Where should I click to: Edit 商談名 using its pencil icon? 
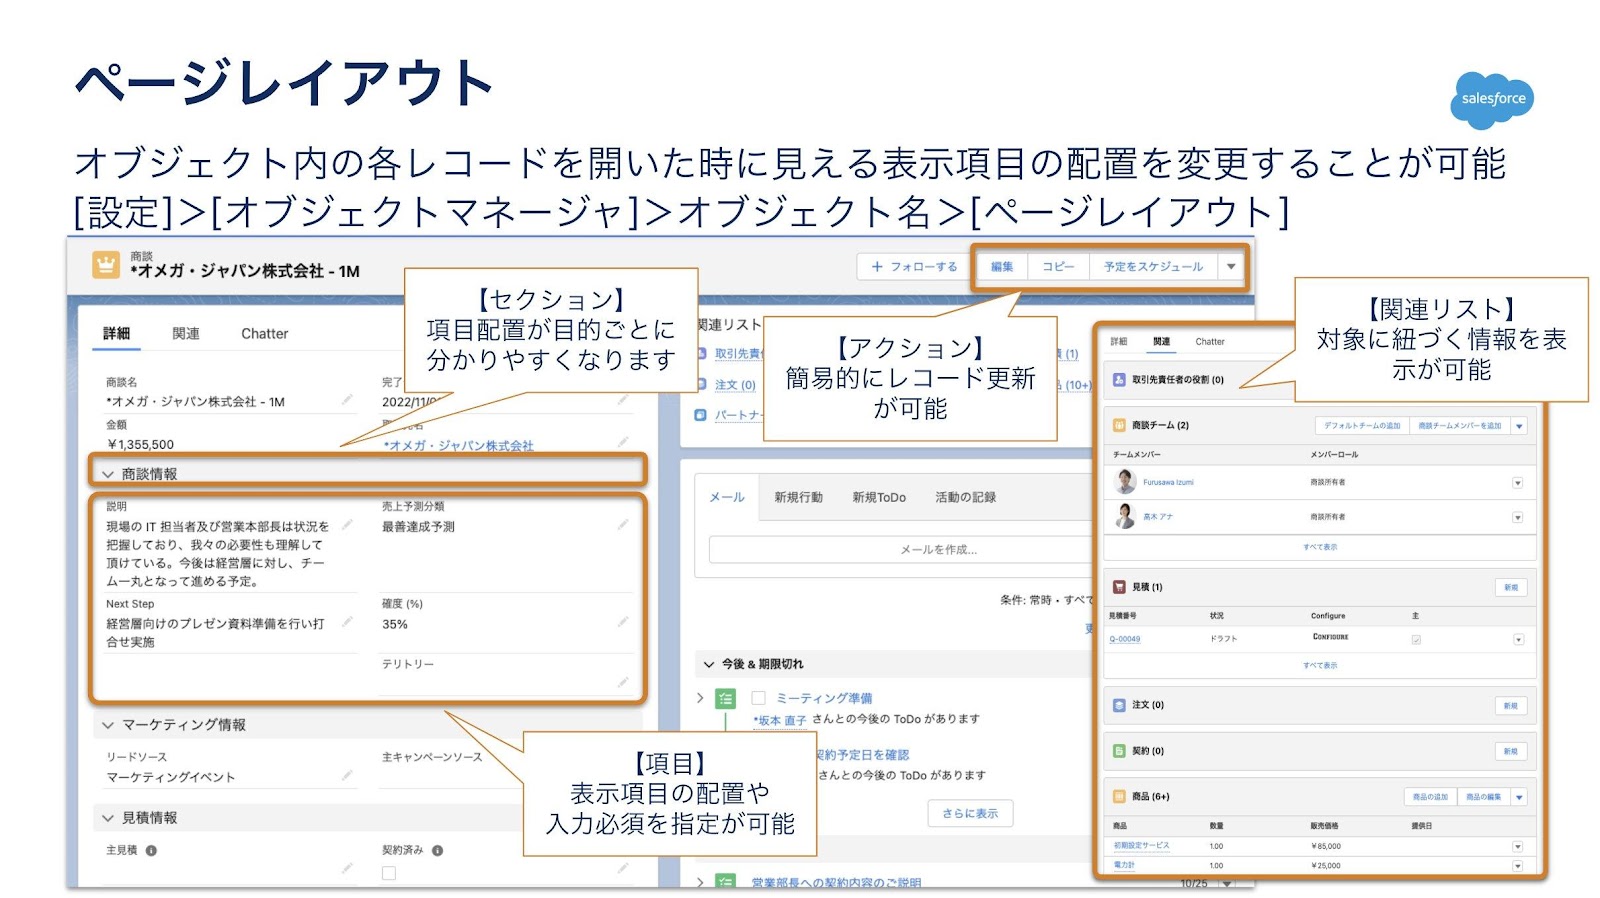point(347,400)
